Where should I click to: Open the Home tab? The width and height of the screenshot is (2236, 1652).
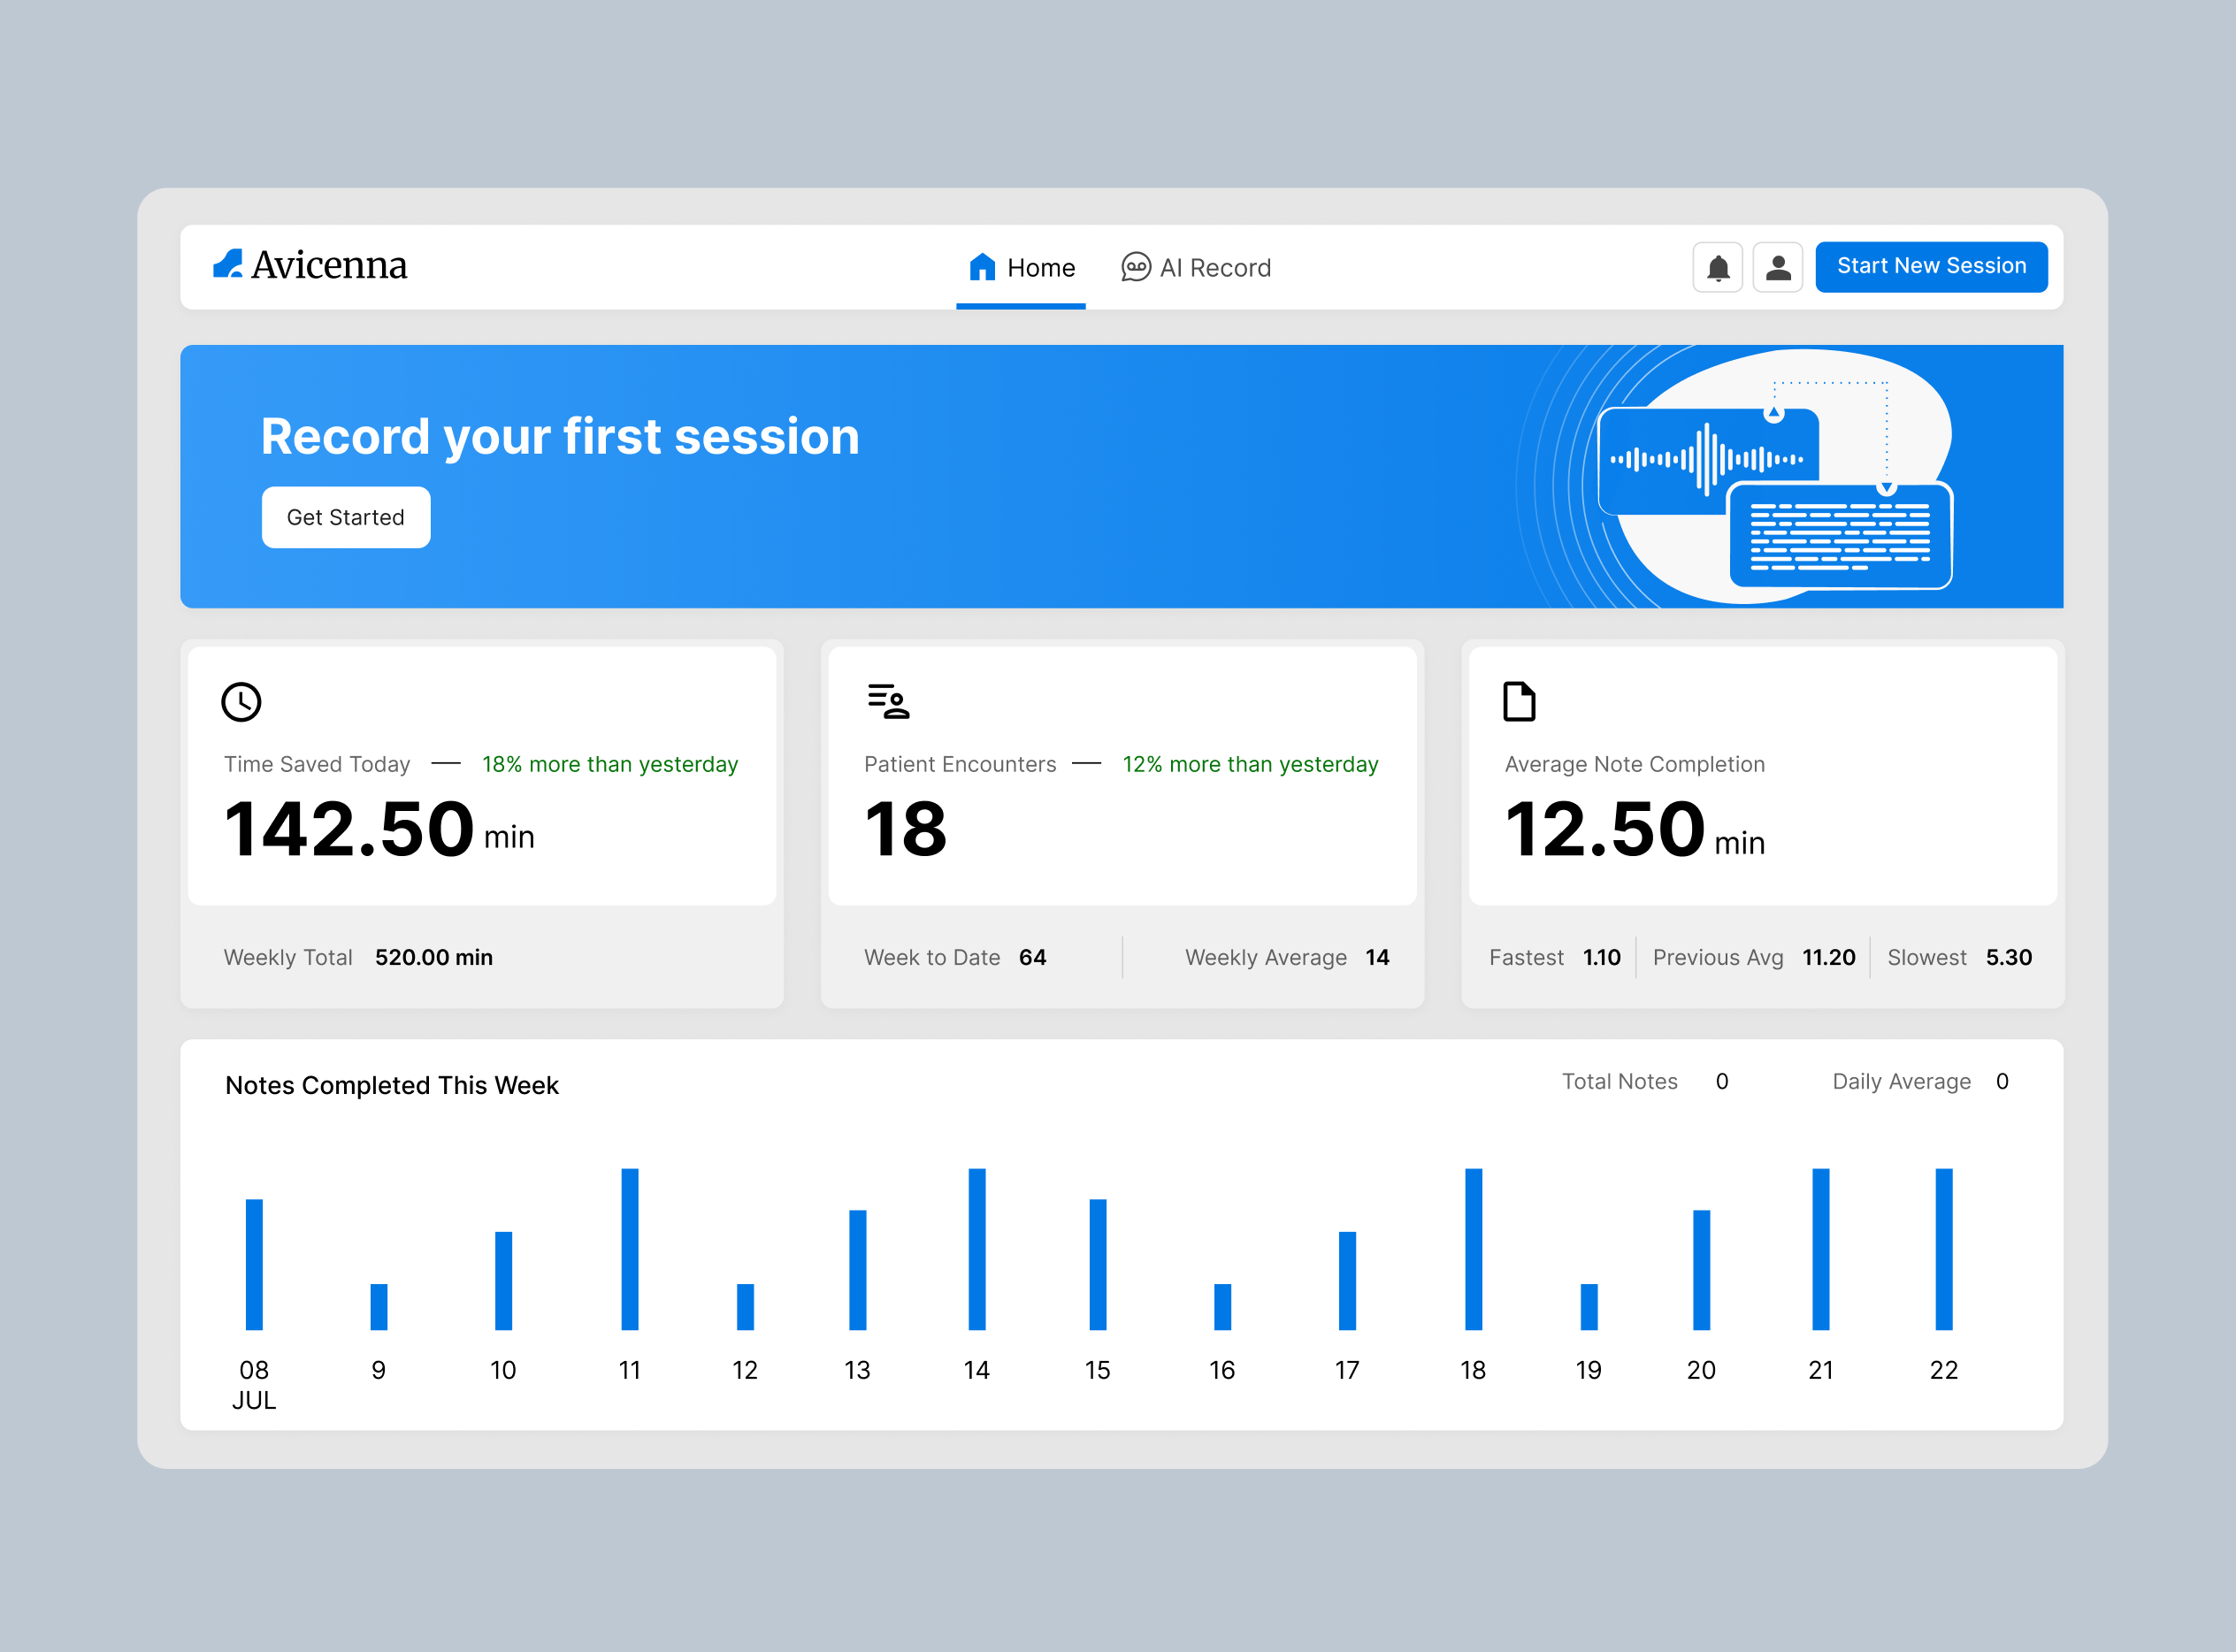(x=1021, y=267)
